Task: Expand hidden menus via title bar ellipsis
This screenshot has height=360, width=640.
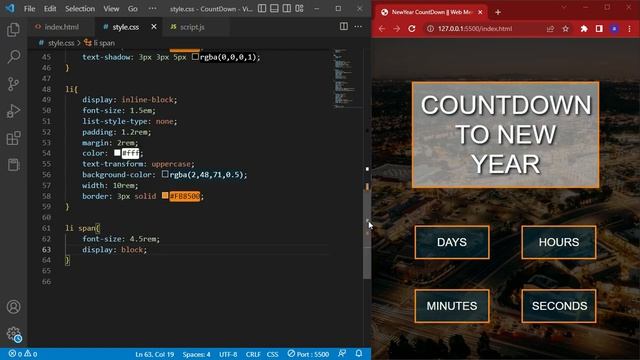Action: pos(152,9)
